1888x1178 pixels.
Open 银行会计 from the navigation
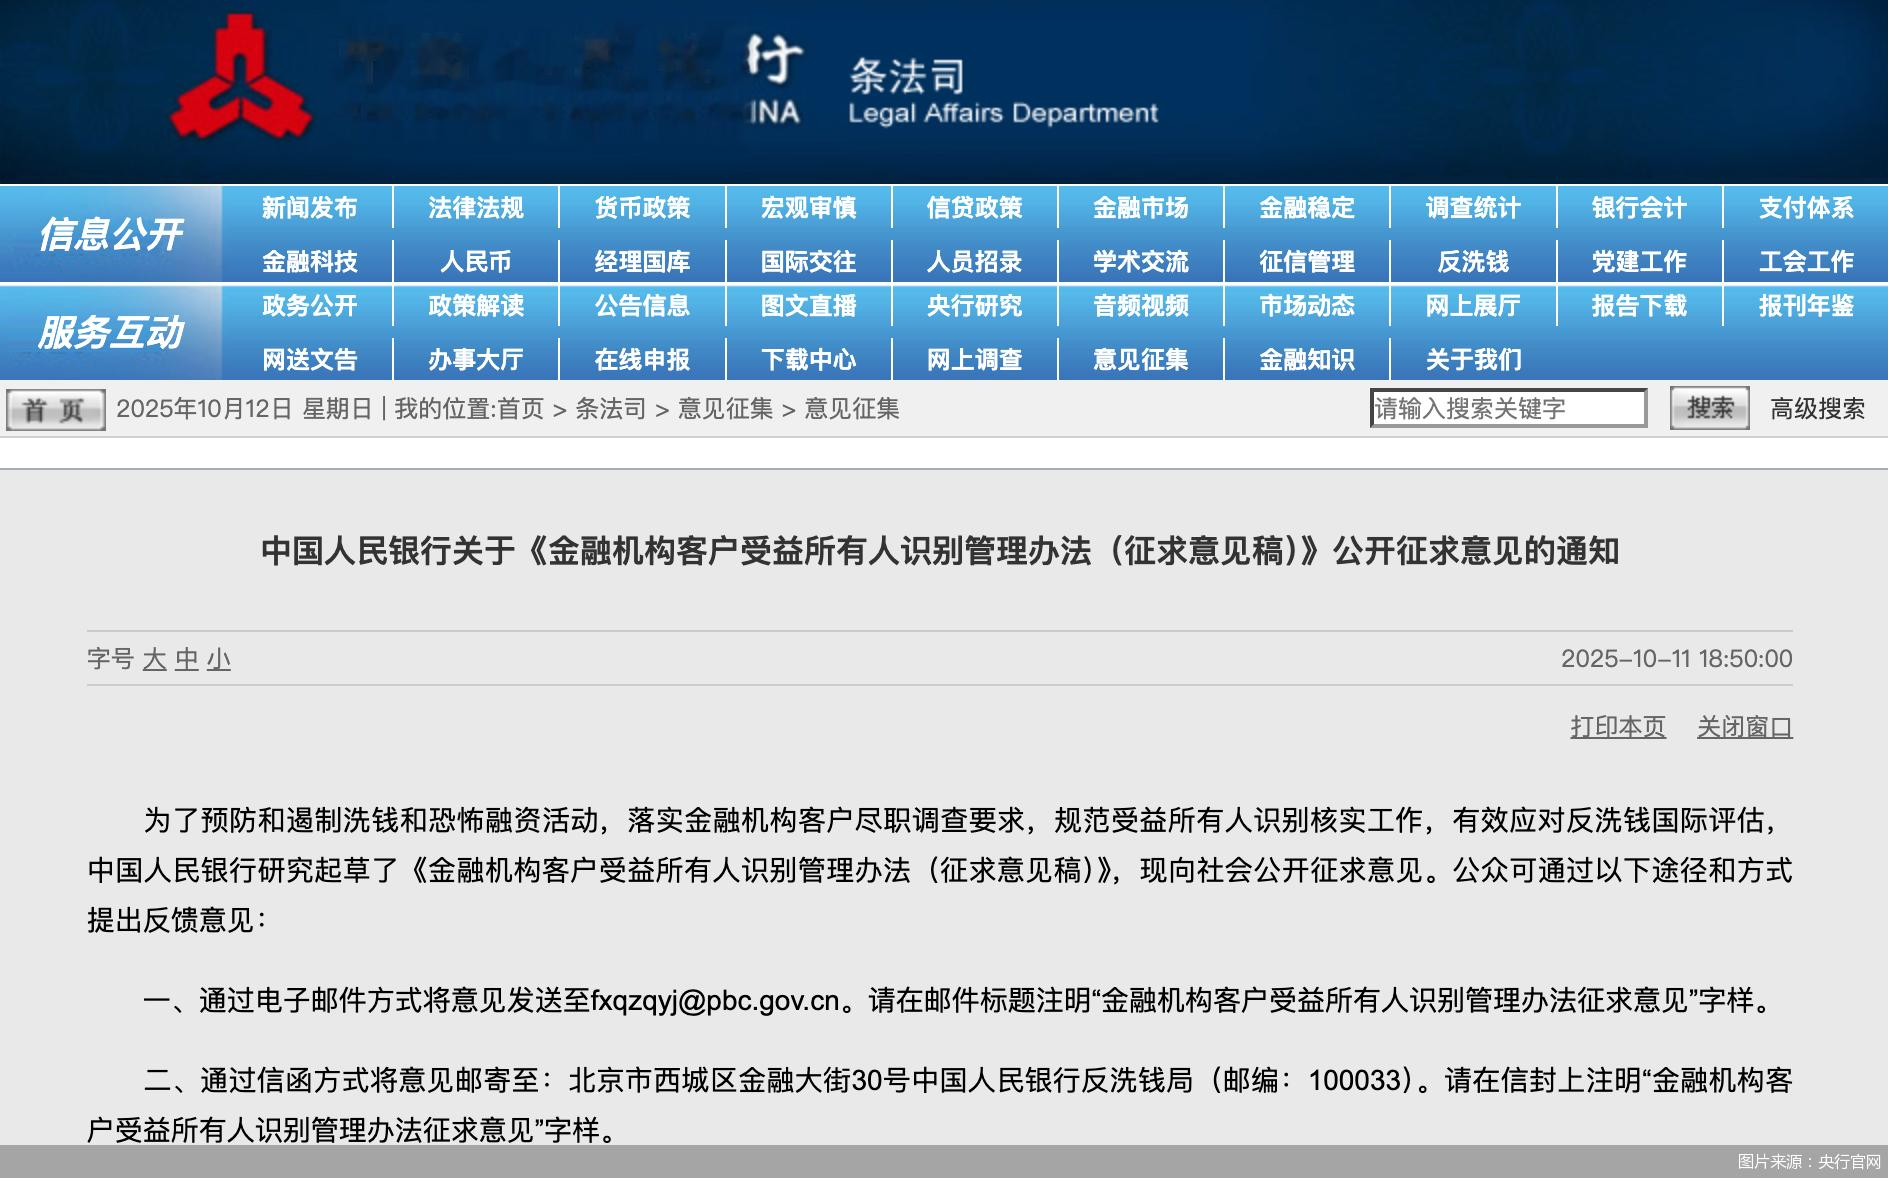tap(1639, 208)
